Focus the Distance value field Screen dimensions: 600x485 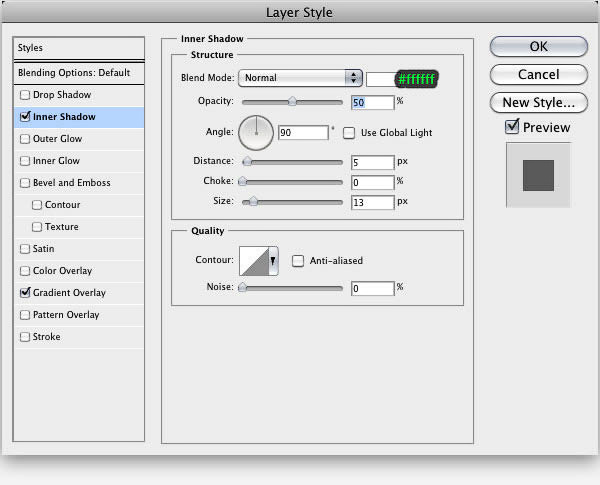tap(372, 163)
